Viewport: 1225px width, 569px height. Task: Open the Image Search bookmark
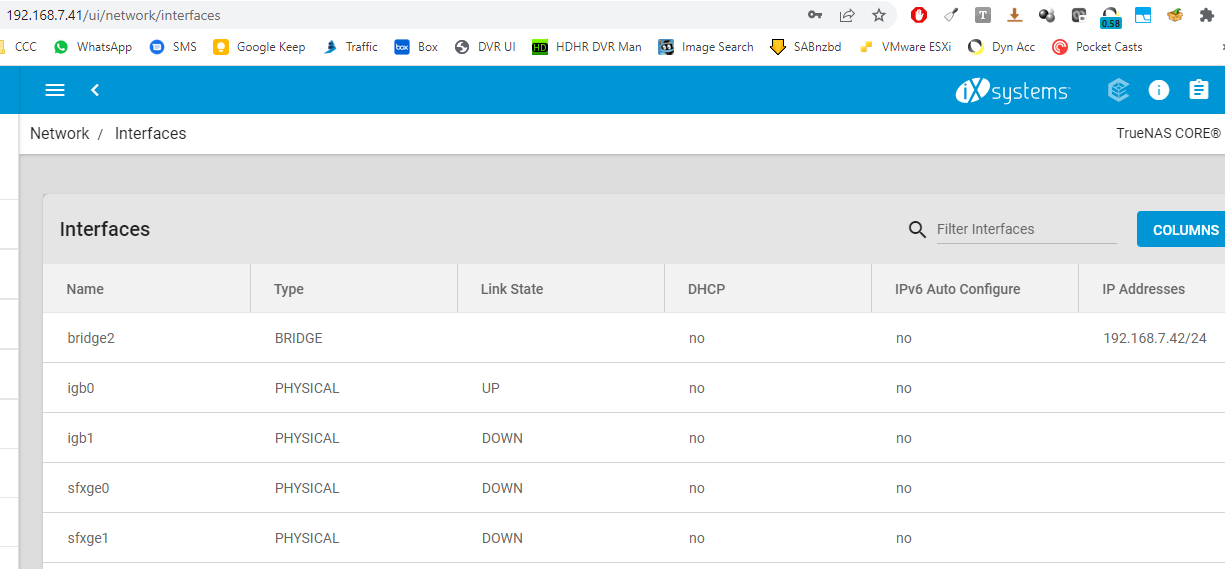[x=706, y=47]
